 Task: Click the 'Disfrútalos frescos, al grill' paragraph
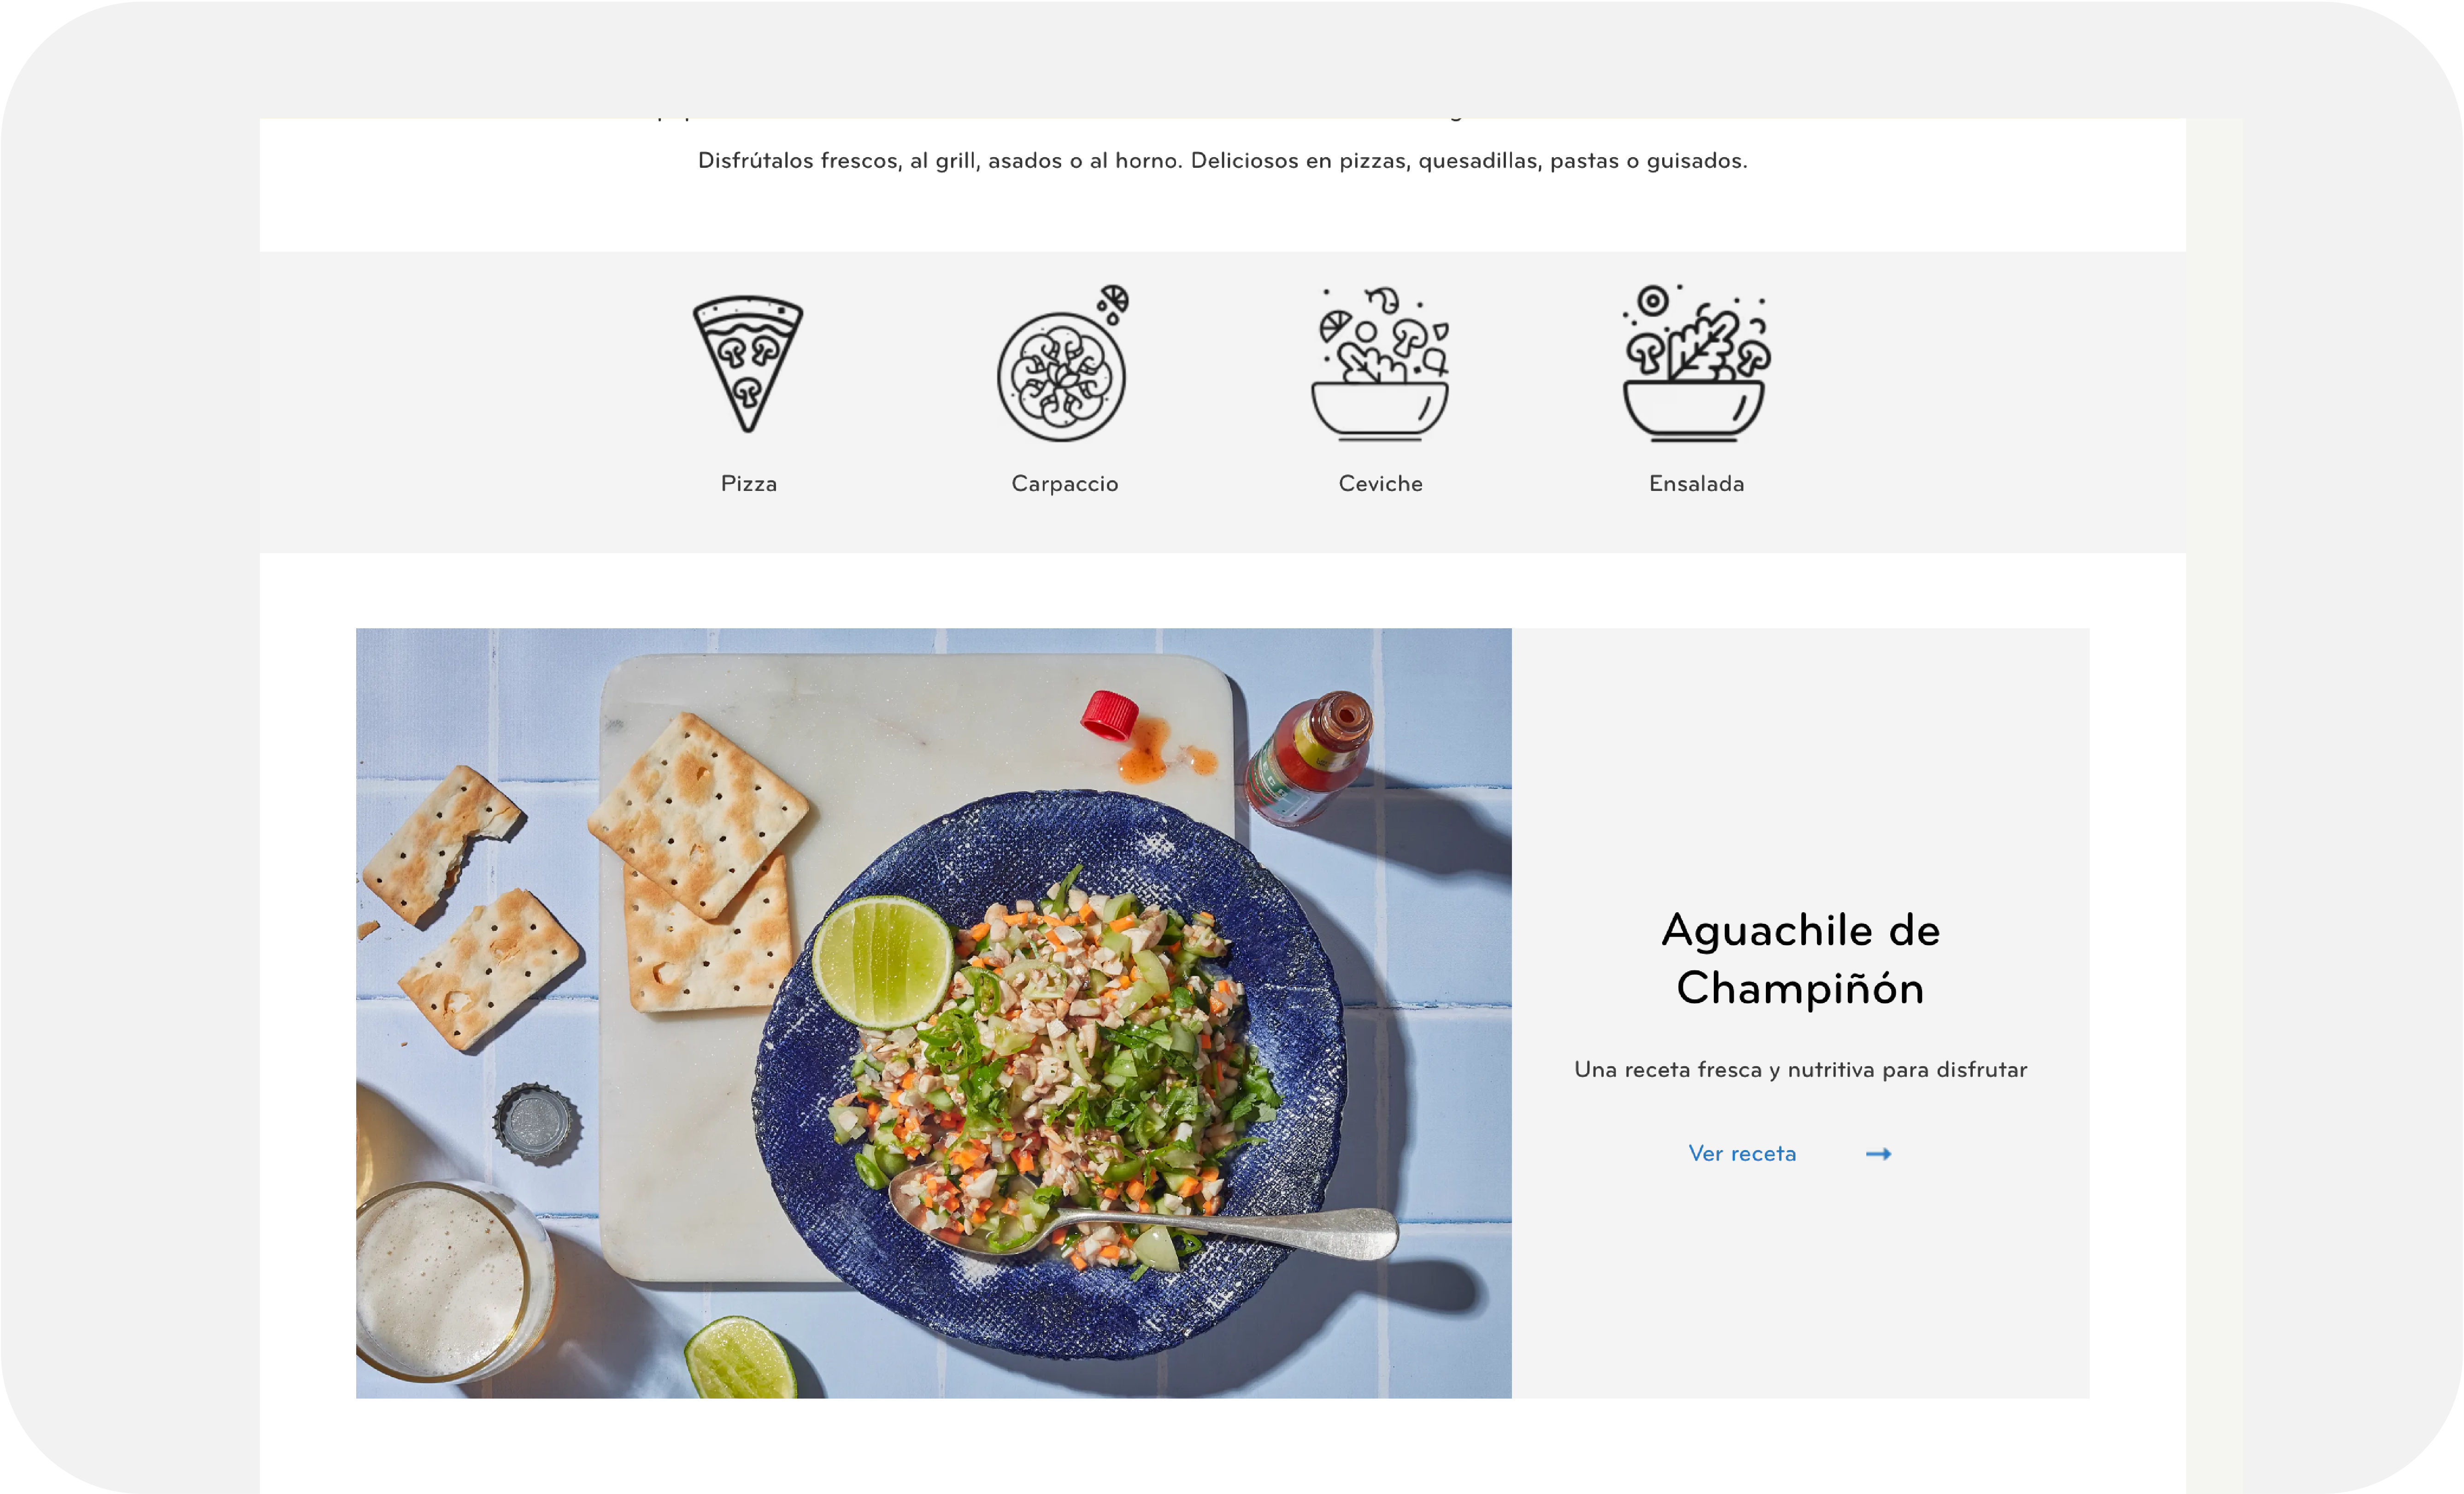coord(1222,161)
